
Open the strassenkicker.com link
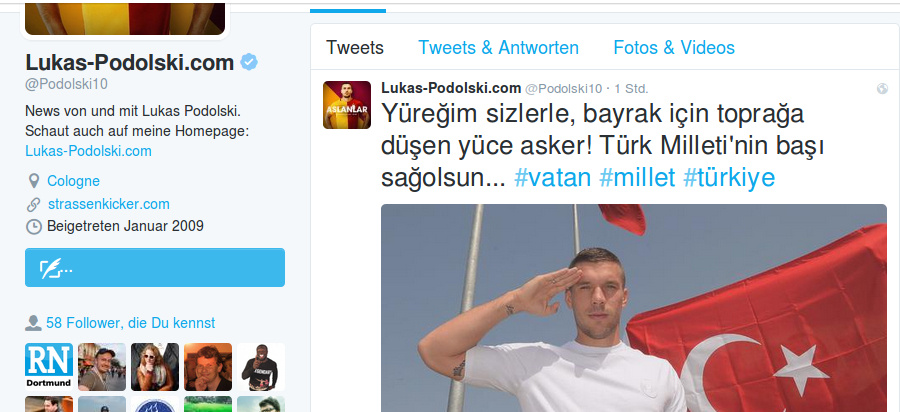pyautogui.click(x=108, y=204)
